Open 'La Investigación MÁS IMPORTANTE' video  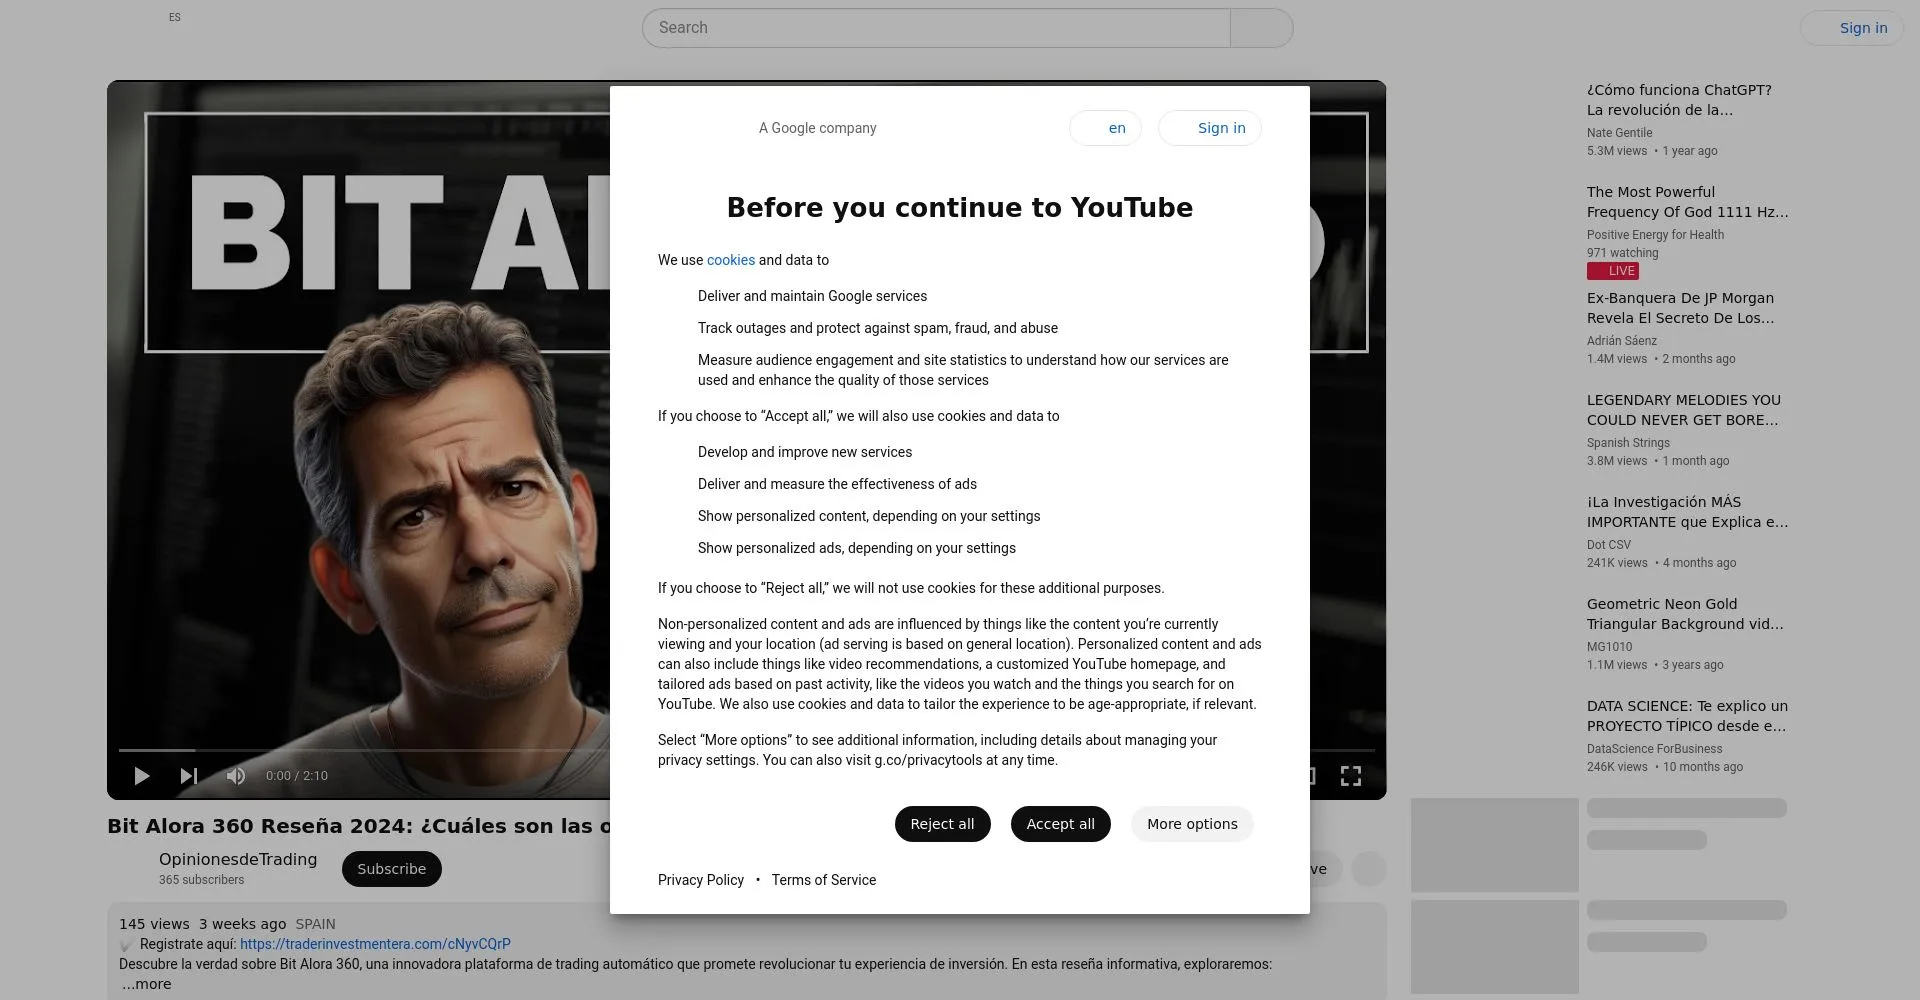point(1688,512)
